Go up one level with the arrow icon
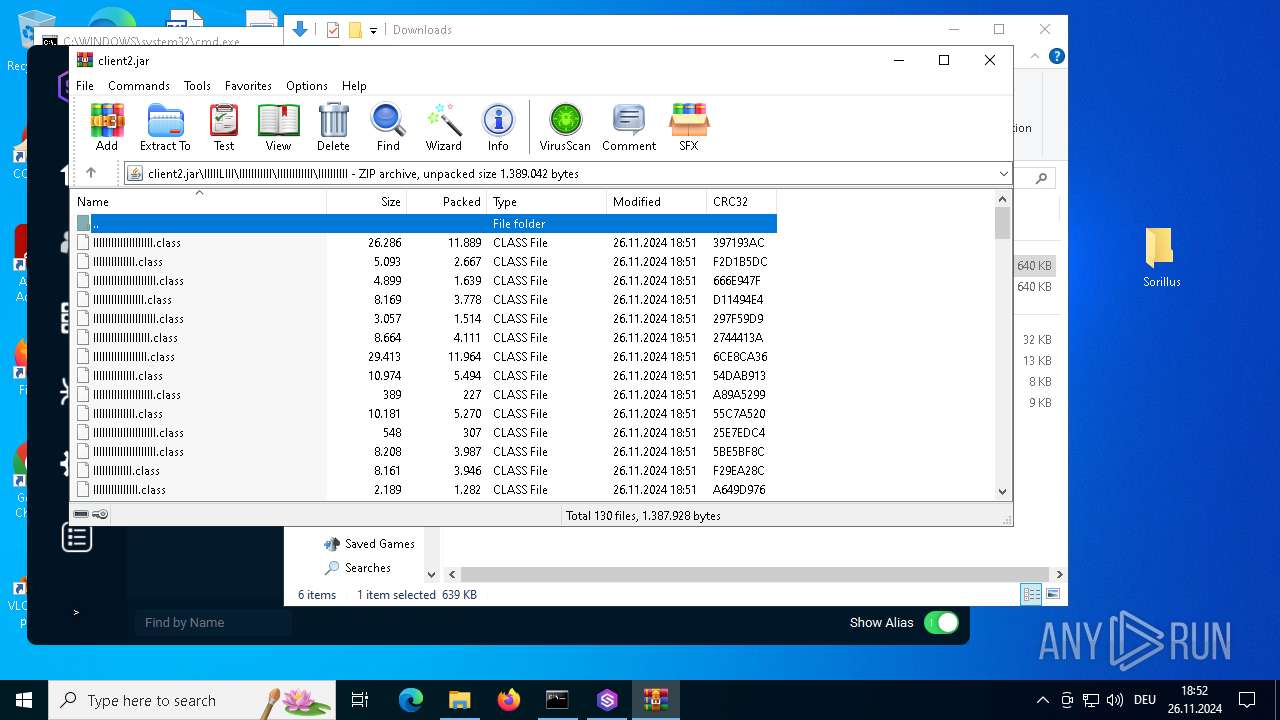Image resolution: width=1280 pixels, height=720 pixels. 91,173
